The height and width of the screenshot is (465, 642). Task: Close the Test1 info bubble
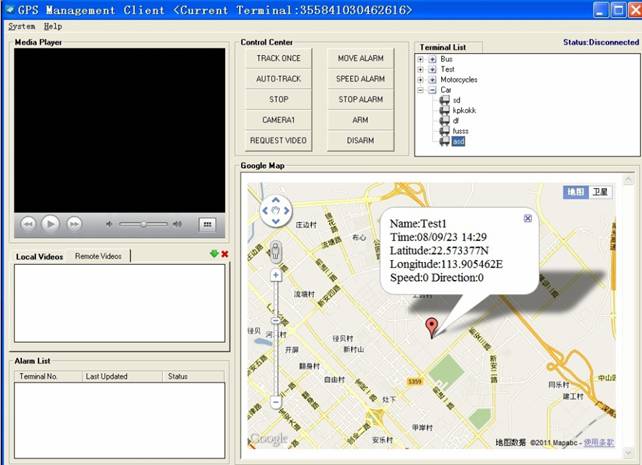528,218
